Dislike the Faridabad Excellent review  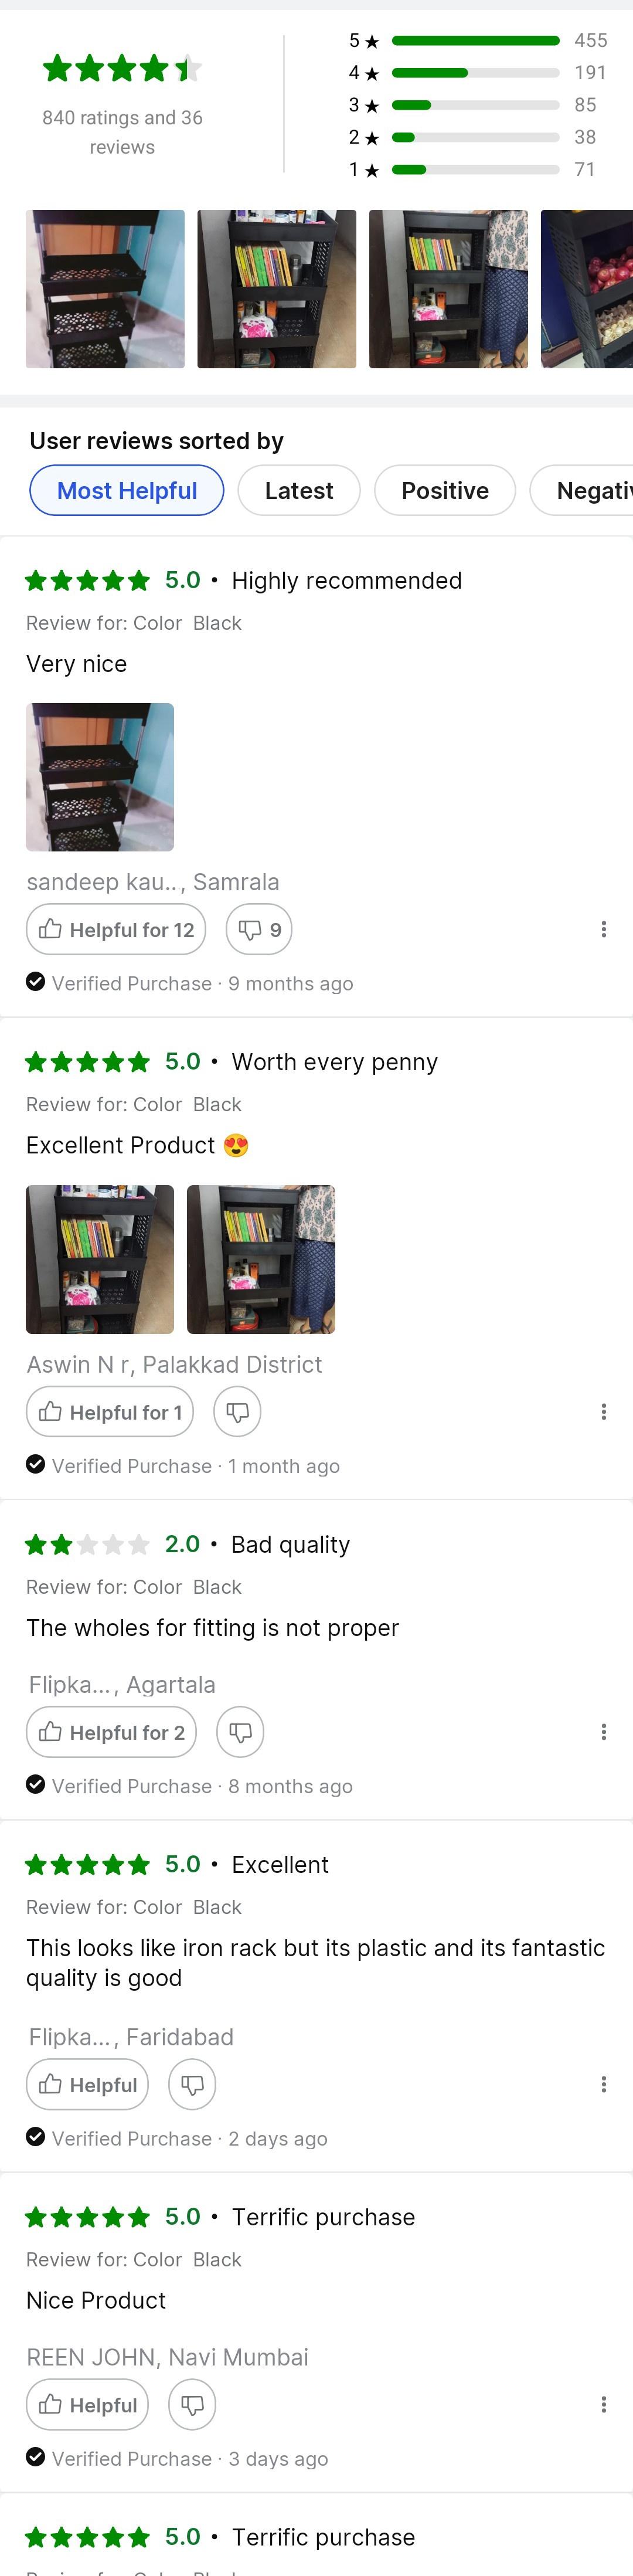point(192,2084)
